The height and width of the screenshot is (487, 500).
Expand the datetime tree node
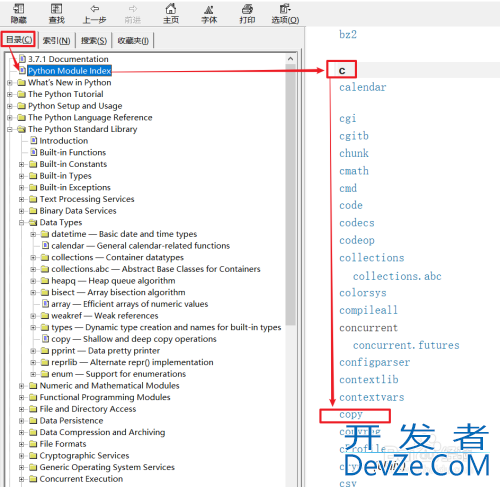[33, 234]
